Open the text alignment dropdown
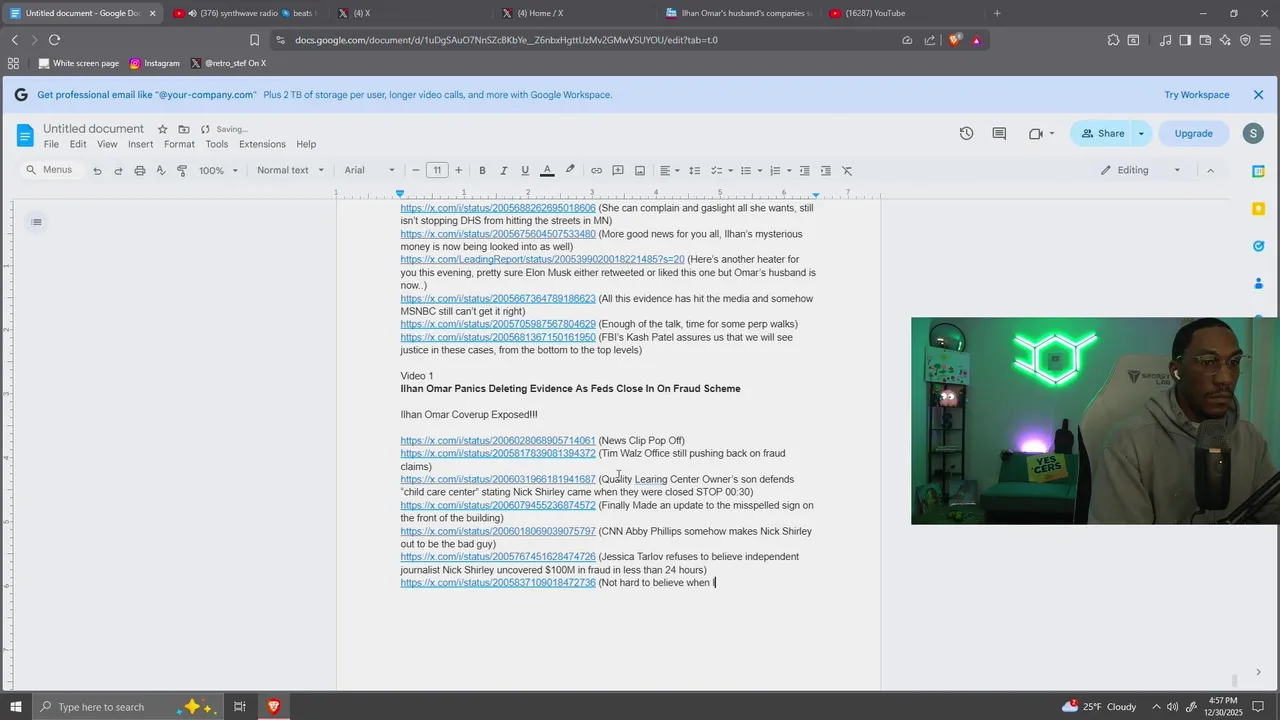This screenshot has width=1280, height=720. (669, 171)
